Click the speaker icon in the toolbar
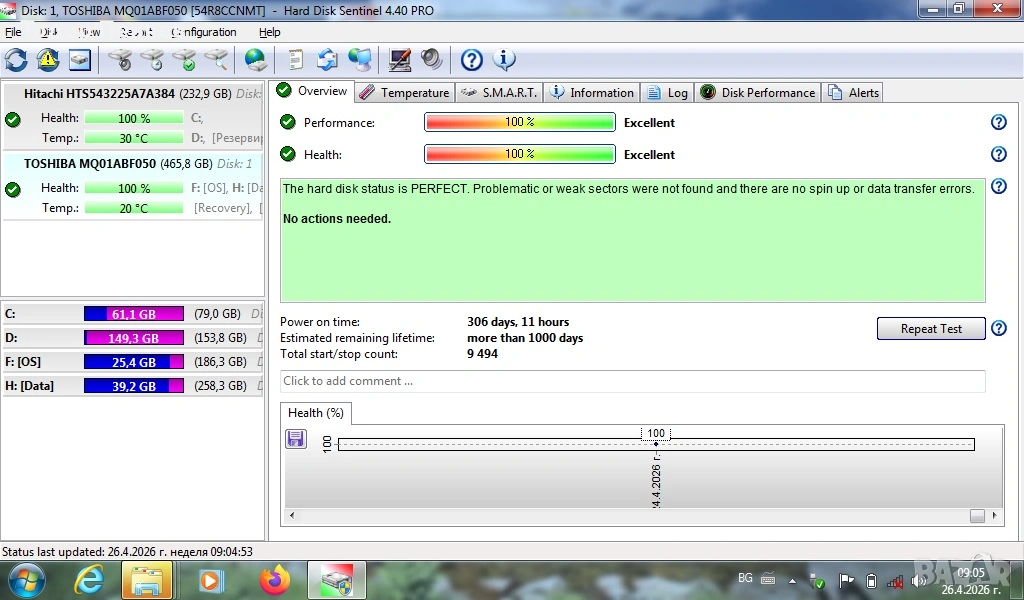 [432, 60]
